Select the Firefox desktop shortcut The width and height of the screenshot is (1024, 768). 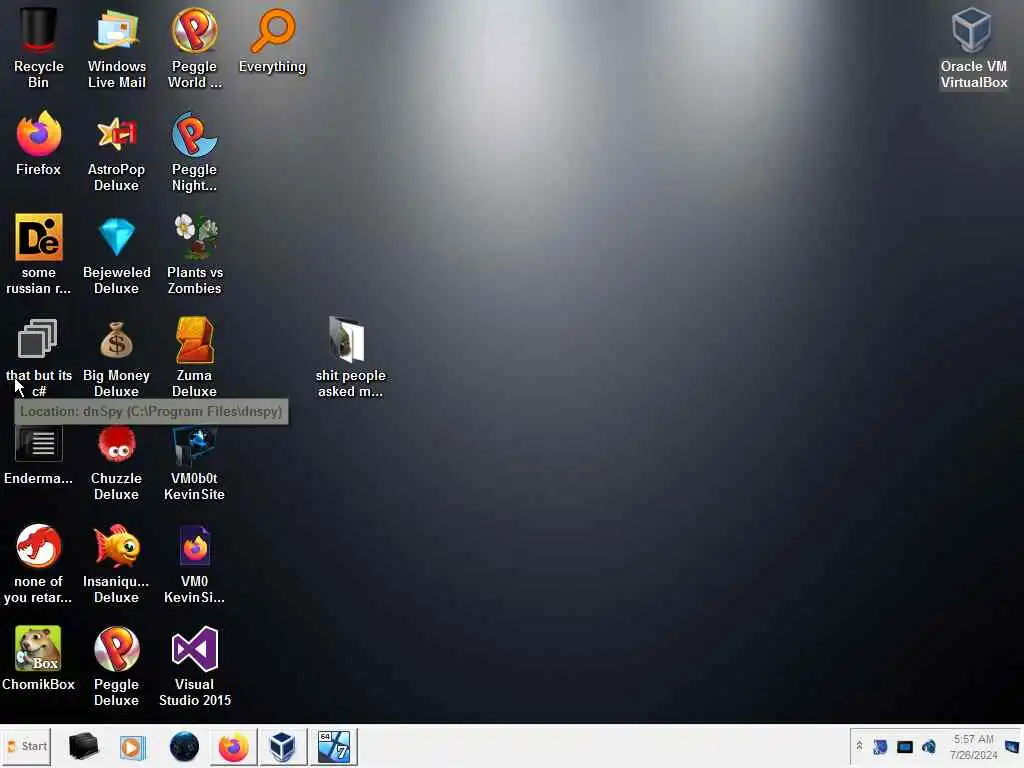39,144
